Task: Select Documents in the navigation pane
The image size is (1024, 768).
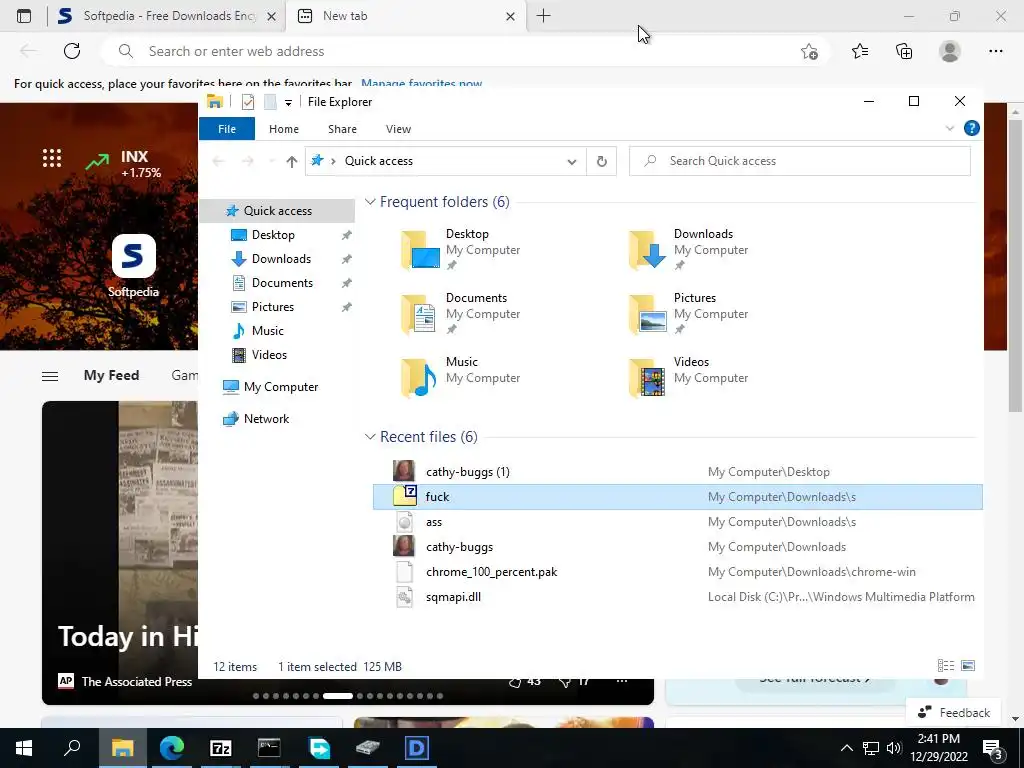Action: tap(282, 283)
